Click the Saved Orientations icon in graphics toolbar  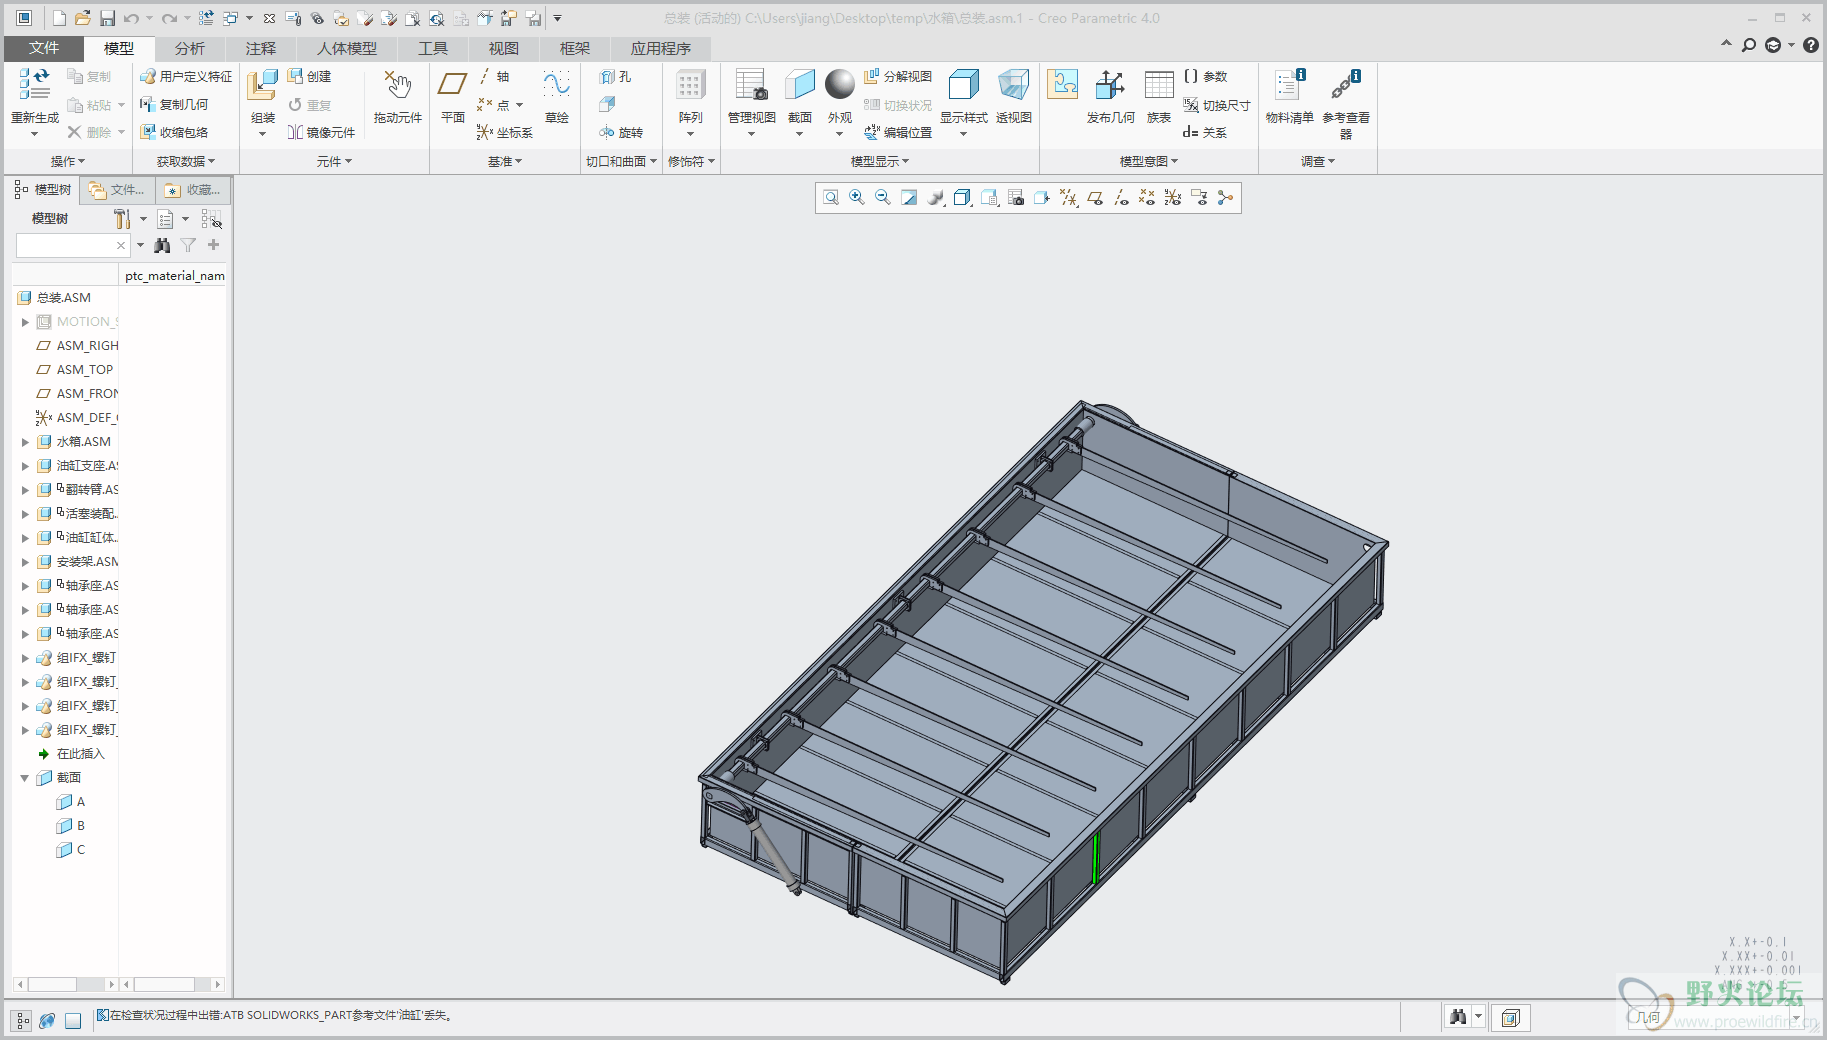989,198
